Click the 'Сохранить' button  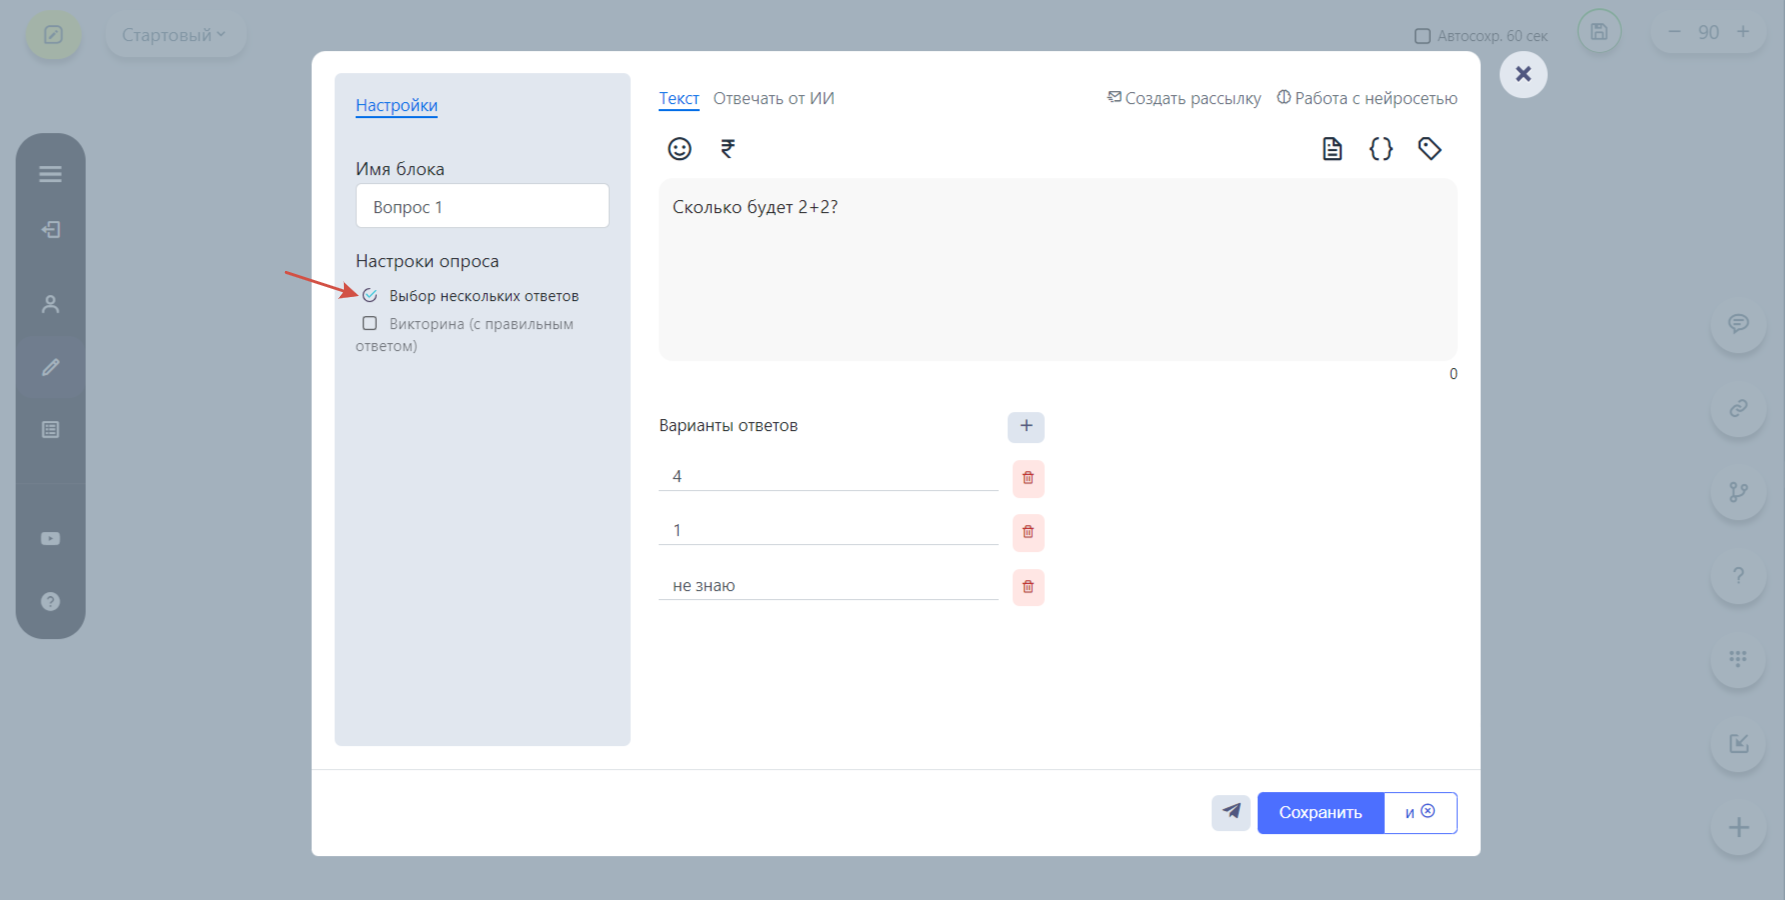[1321, 812]
